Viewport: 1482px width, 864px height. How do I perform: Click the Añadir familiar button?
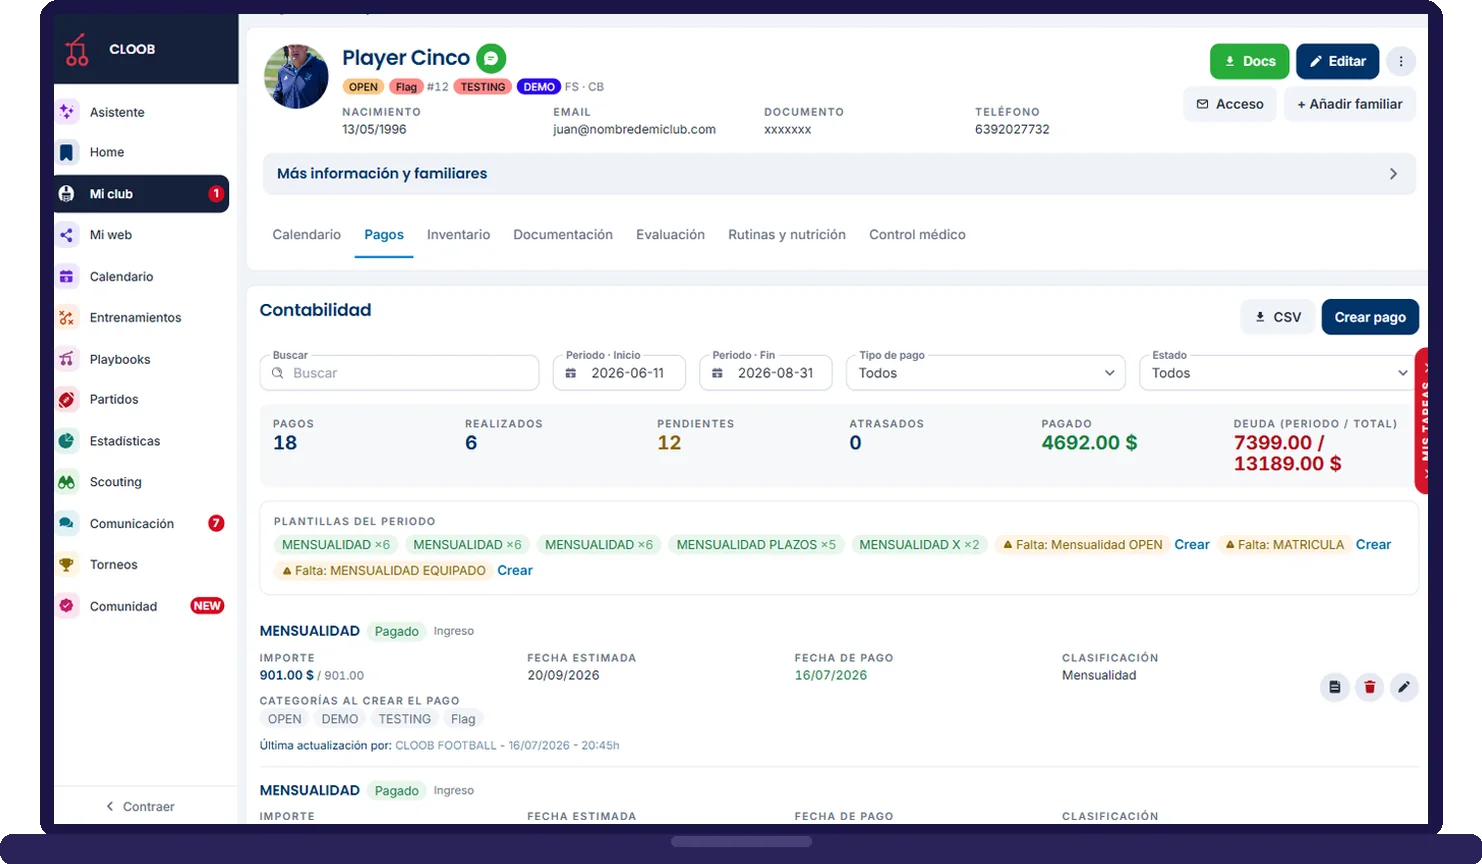click(x=1350, y=104)
